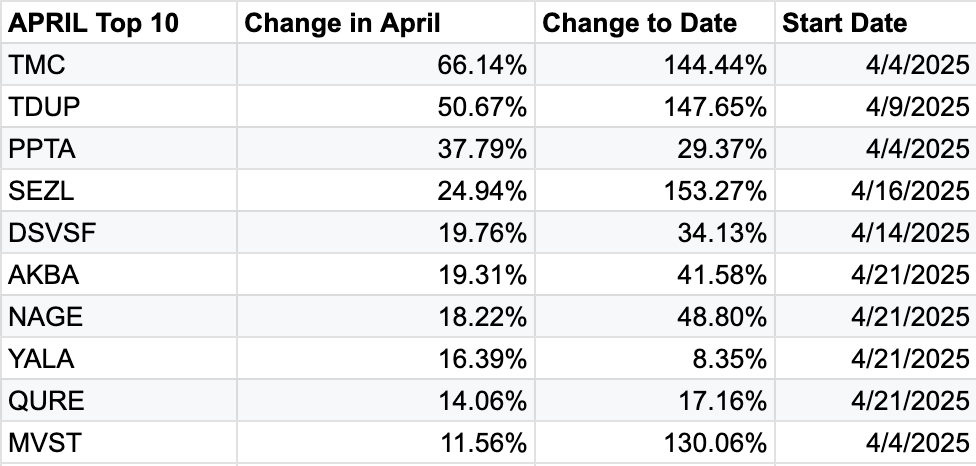Select the DSVSF ticker cell
The width and height of the screenshot is (976, 466).
119,233
